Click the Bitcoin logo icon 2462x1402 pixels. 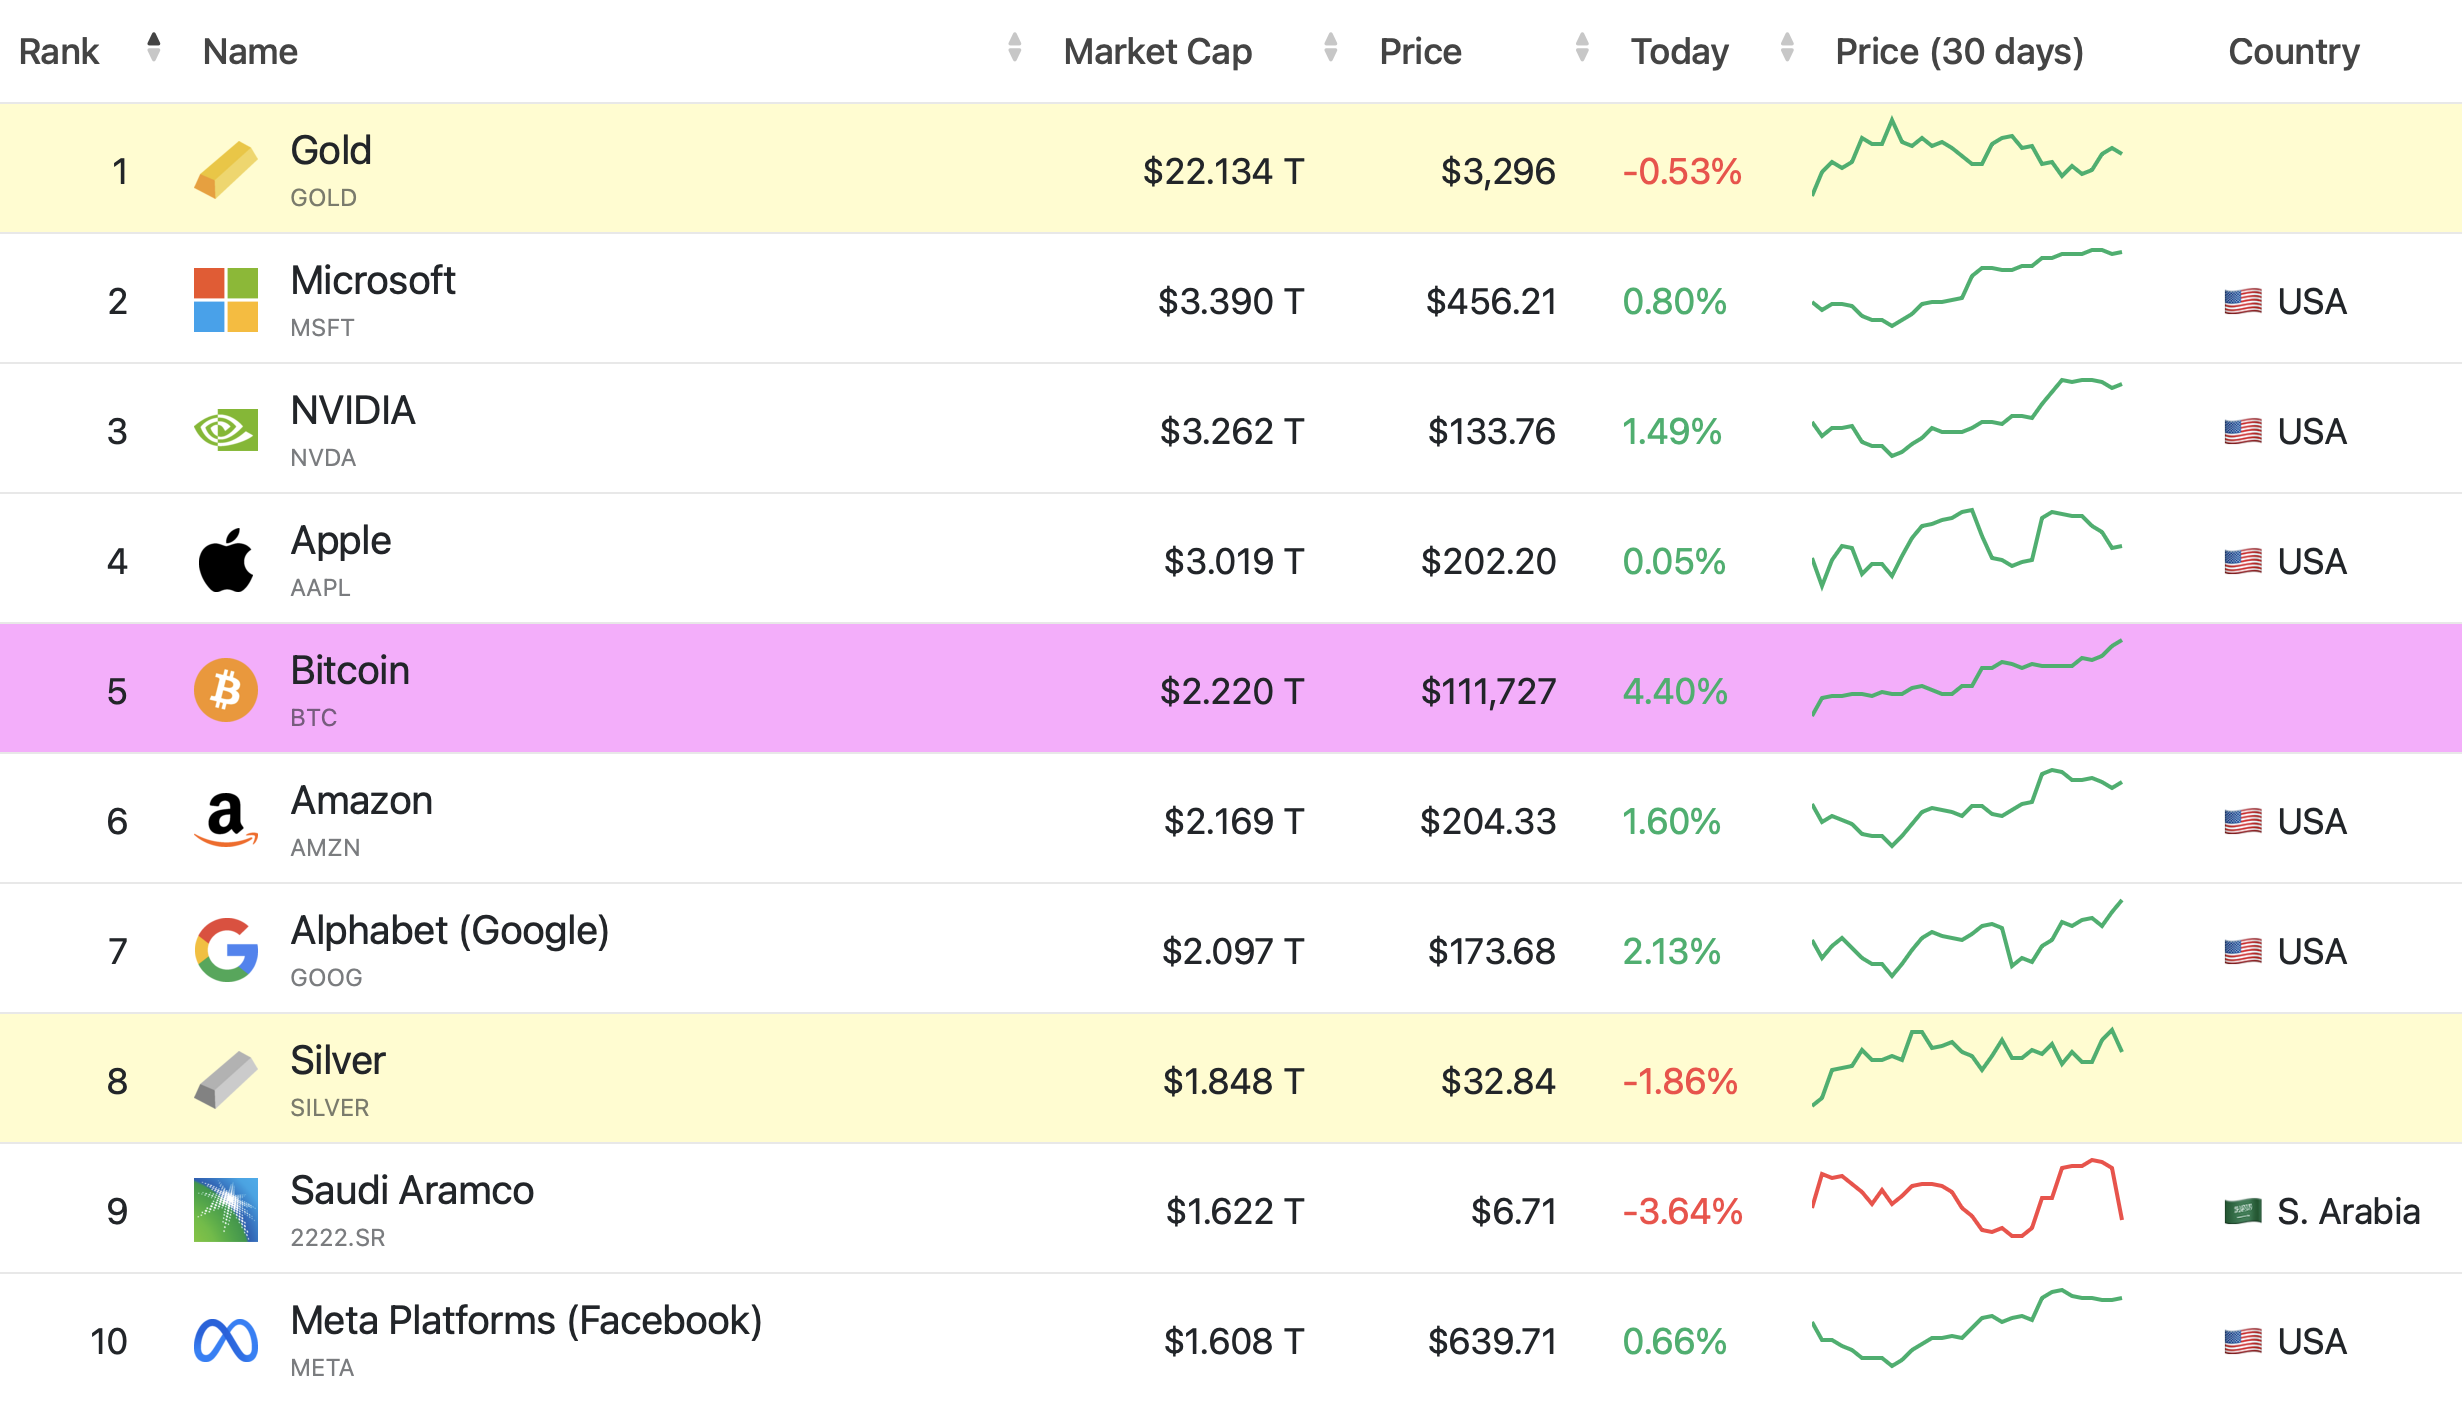(225, 690)
